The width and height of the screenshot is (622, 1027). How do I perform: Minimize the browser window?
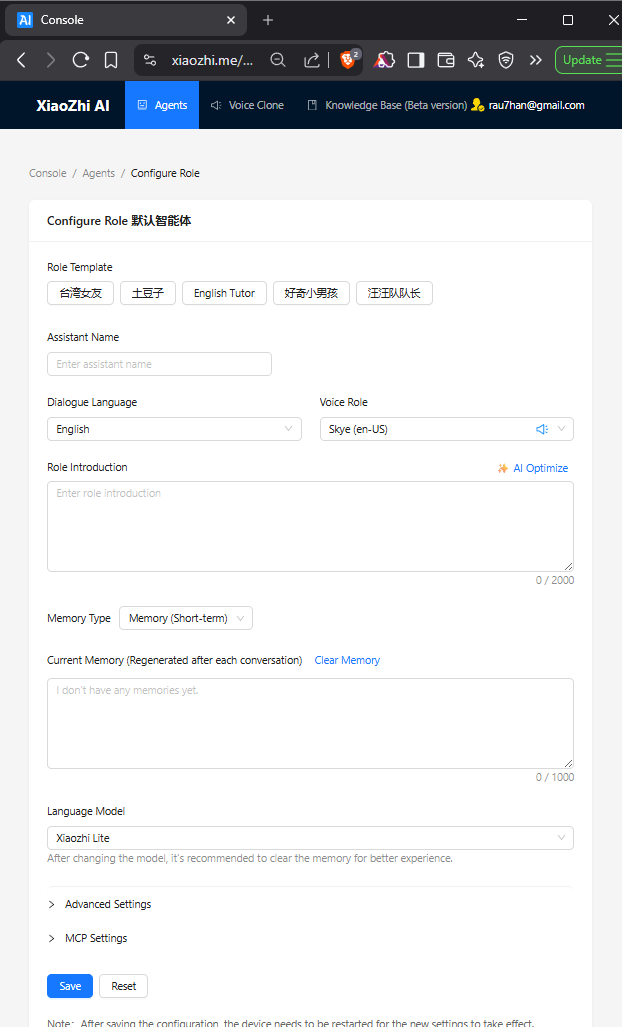click(x=522, y=20)
